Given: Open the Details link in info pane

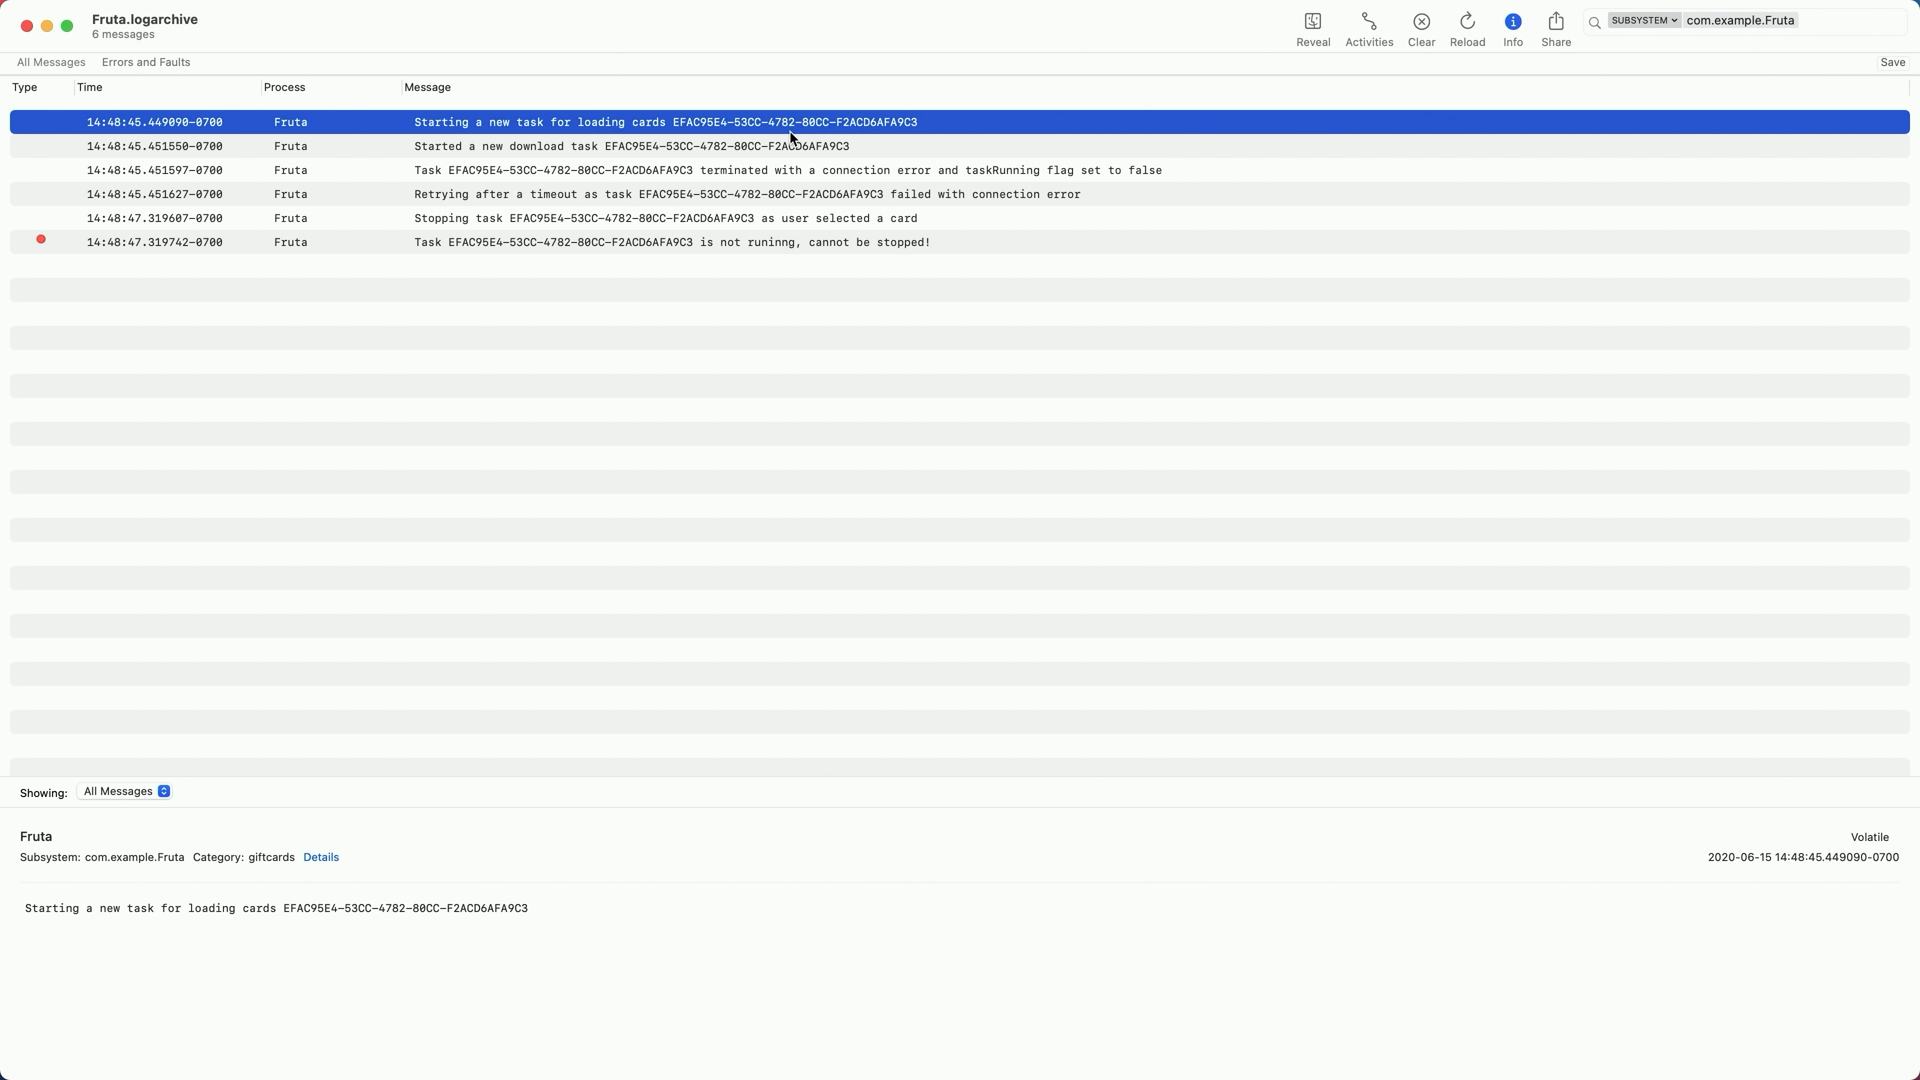Looking at the screenshot, I should click(x=321, y=857).
